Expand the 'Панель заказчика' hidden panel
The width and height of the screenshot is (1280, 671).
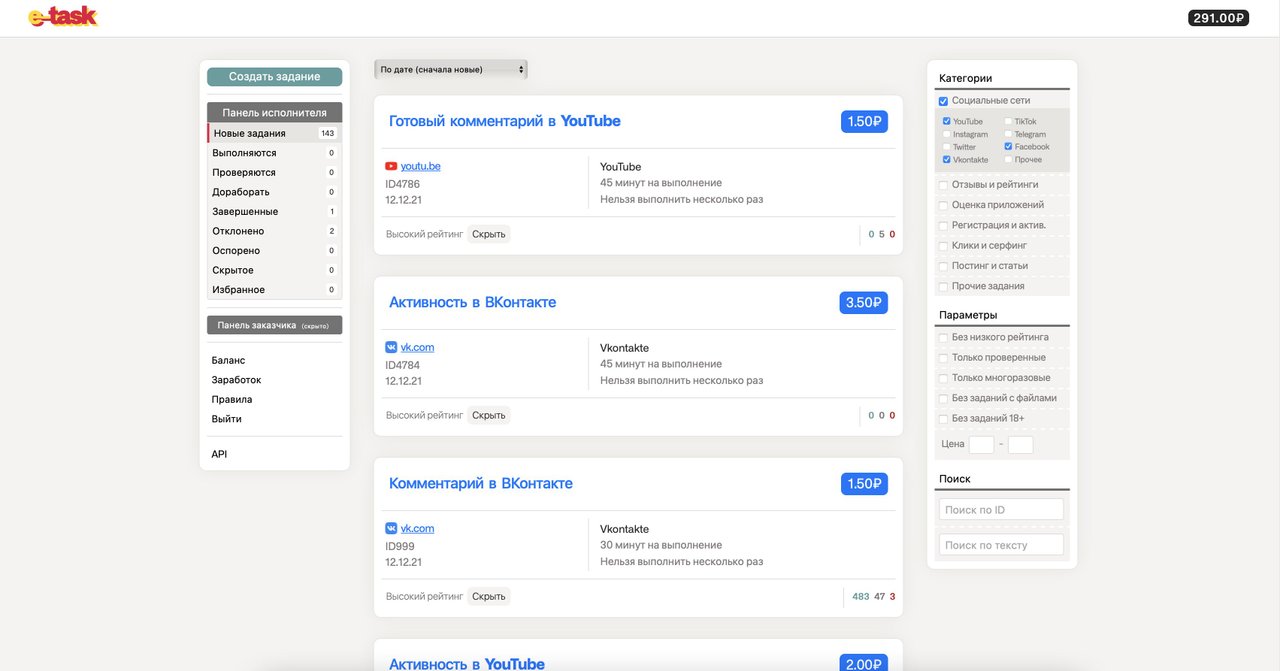pyautogui.click(x=274, y=325)
